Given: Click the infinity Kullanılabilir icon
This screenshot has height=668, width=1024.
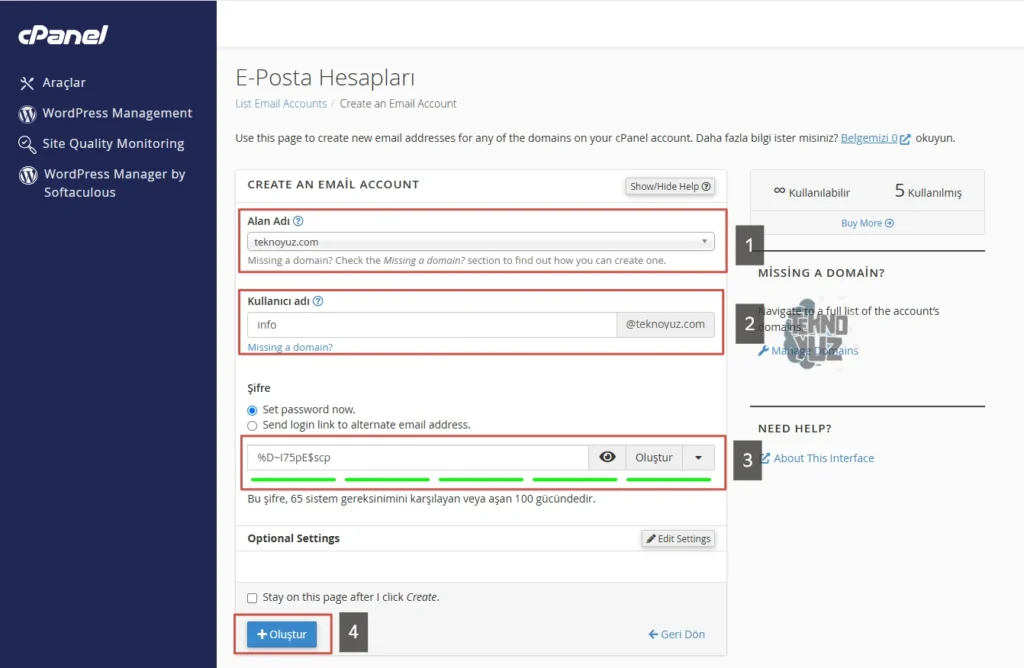Looking at the screenshot, I should (779, 191).
